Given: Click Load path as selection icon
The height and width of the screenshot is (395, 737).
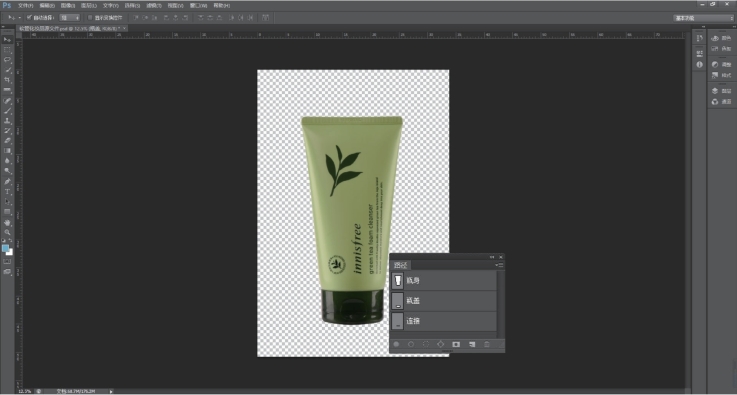Looking at the screenshot, I should point(426,344).
